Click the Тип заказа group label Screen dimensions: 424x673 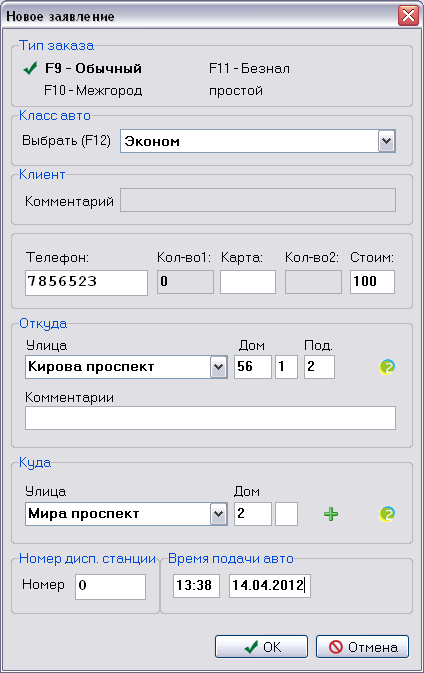57,45
